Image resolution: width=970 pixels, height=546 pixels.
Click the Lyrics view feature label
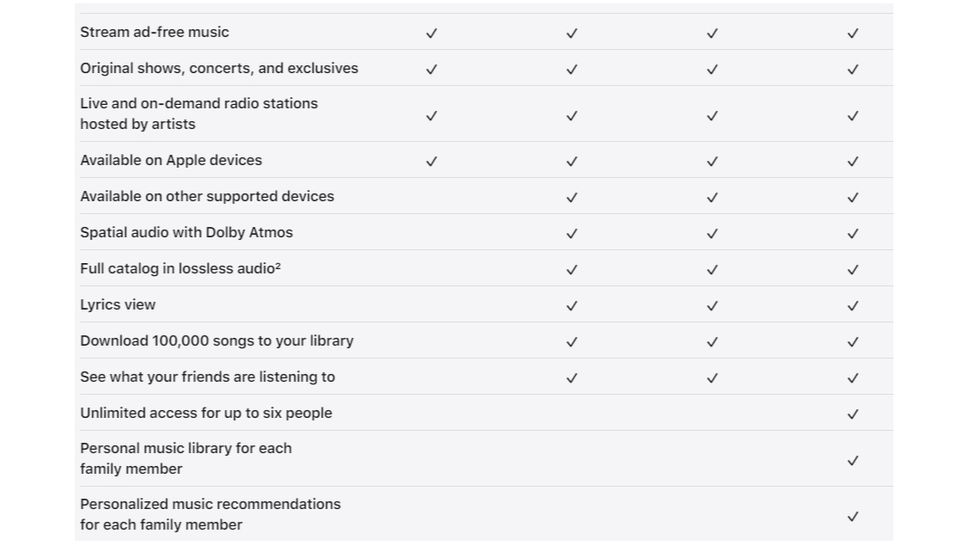(x=118, y=304)
